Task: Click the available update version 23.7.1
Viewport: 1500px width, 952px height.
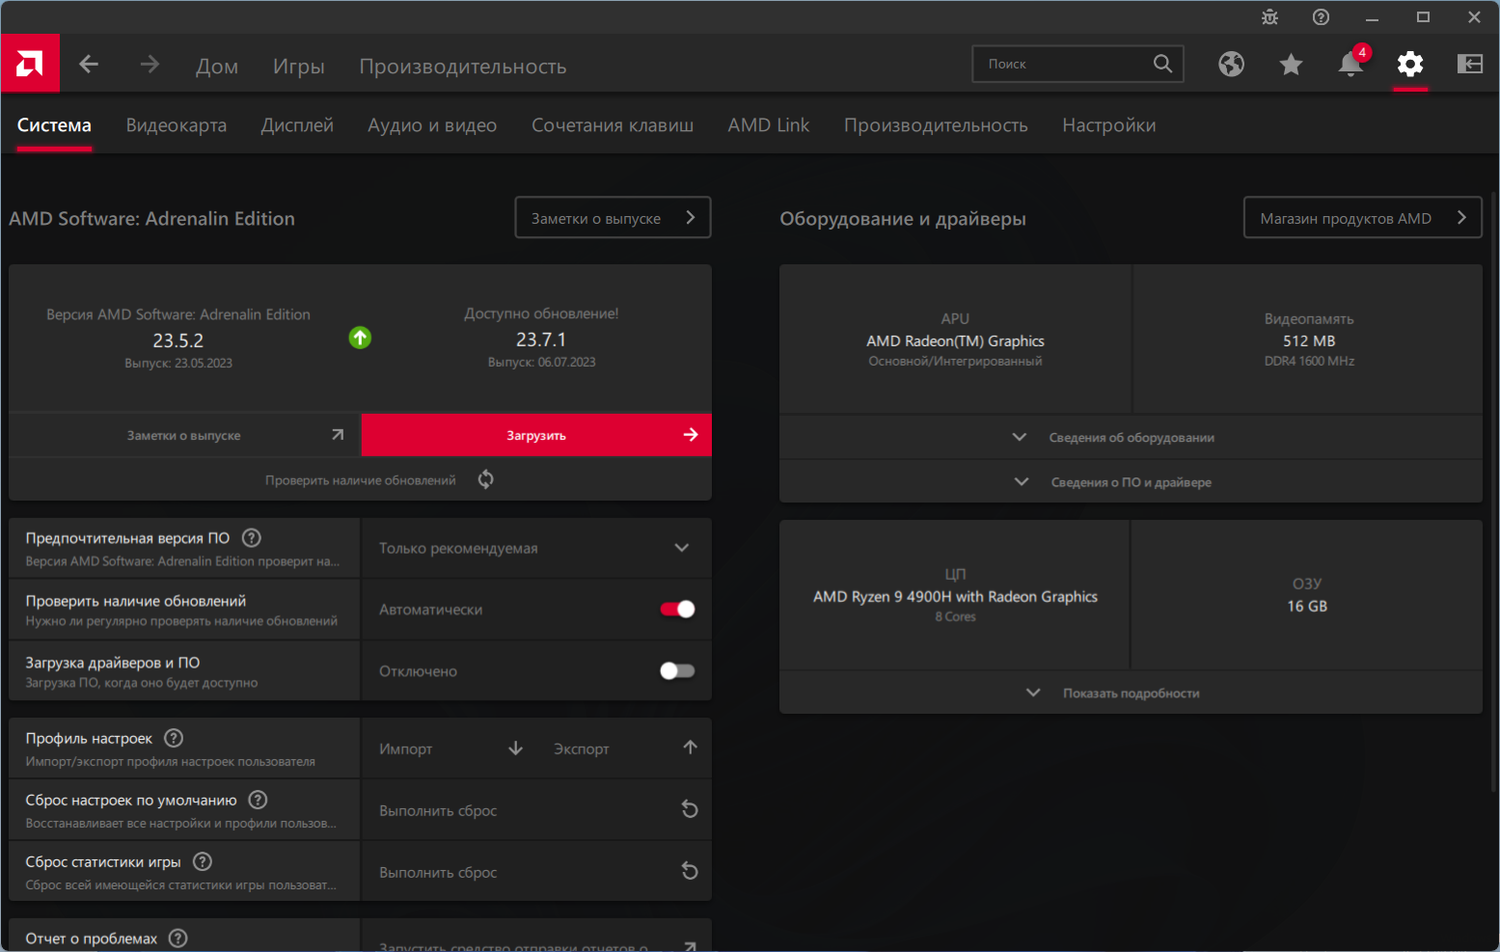Action: tap(541, 340)
